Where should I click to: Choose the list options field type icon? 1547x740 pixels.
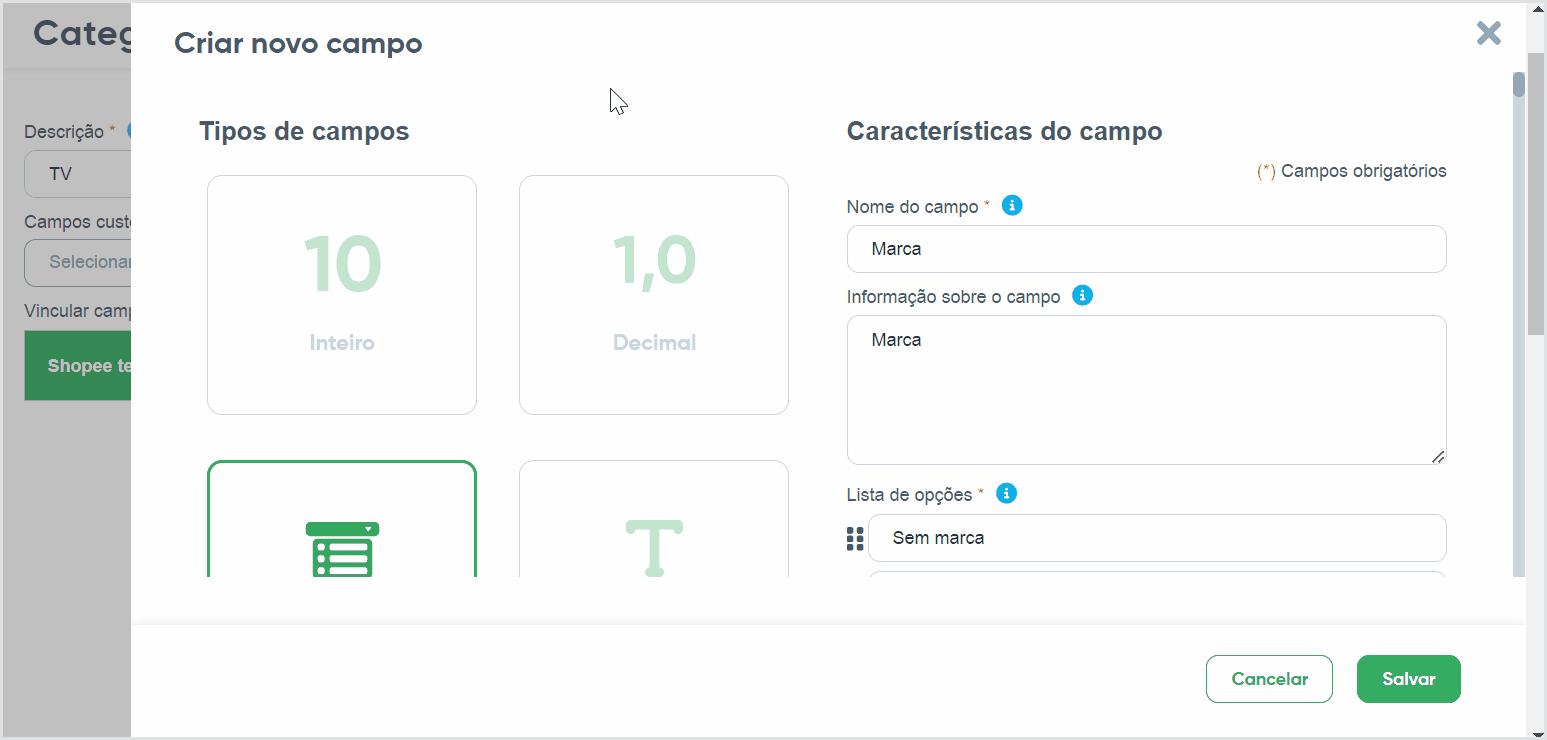[342, 549]
